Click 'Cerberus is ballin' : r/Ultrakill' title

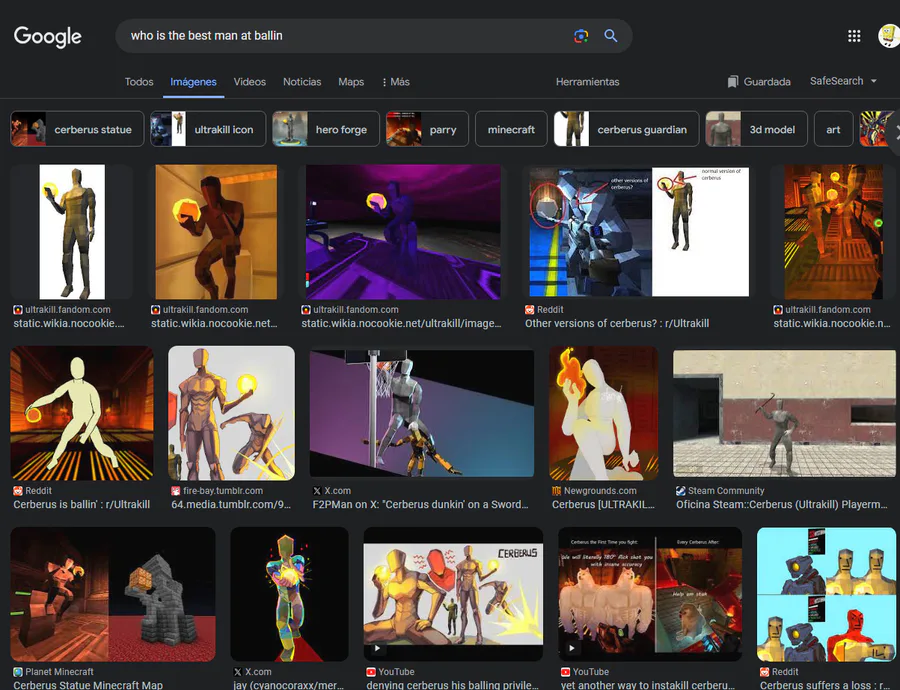(x=82, y=505)
